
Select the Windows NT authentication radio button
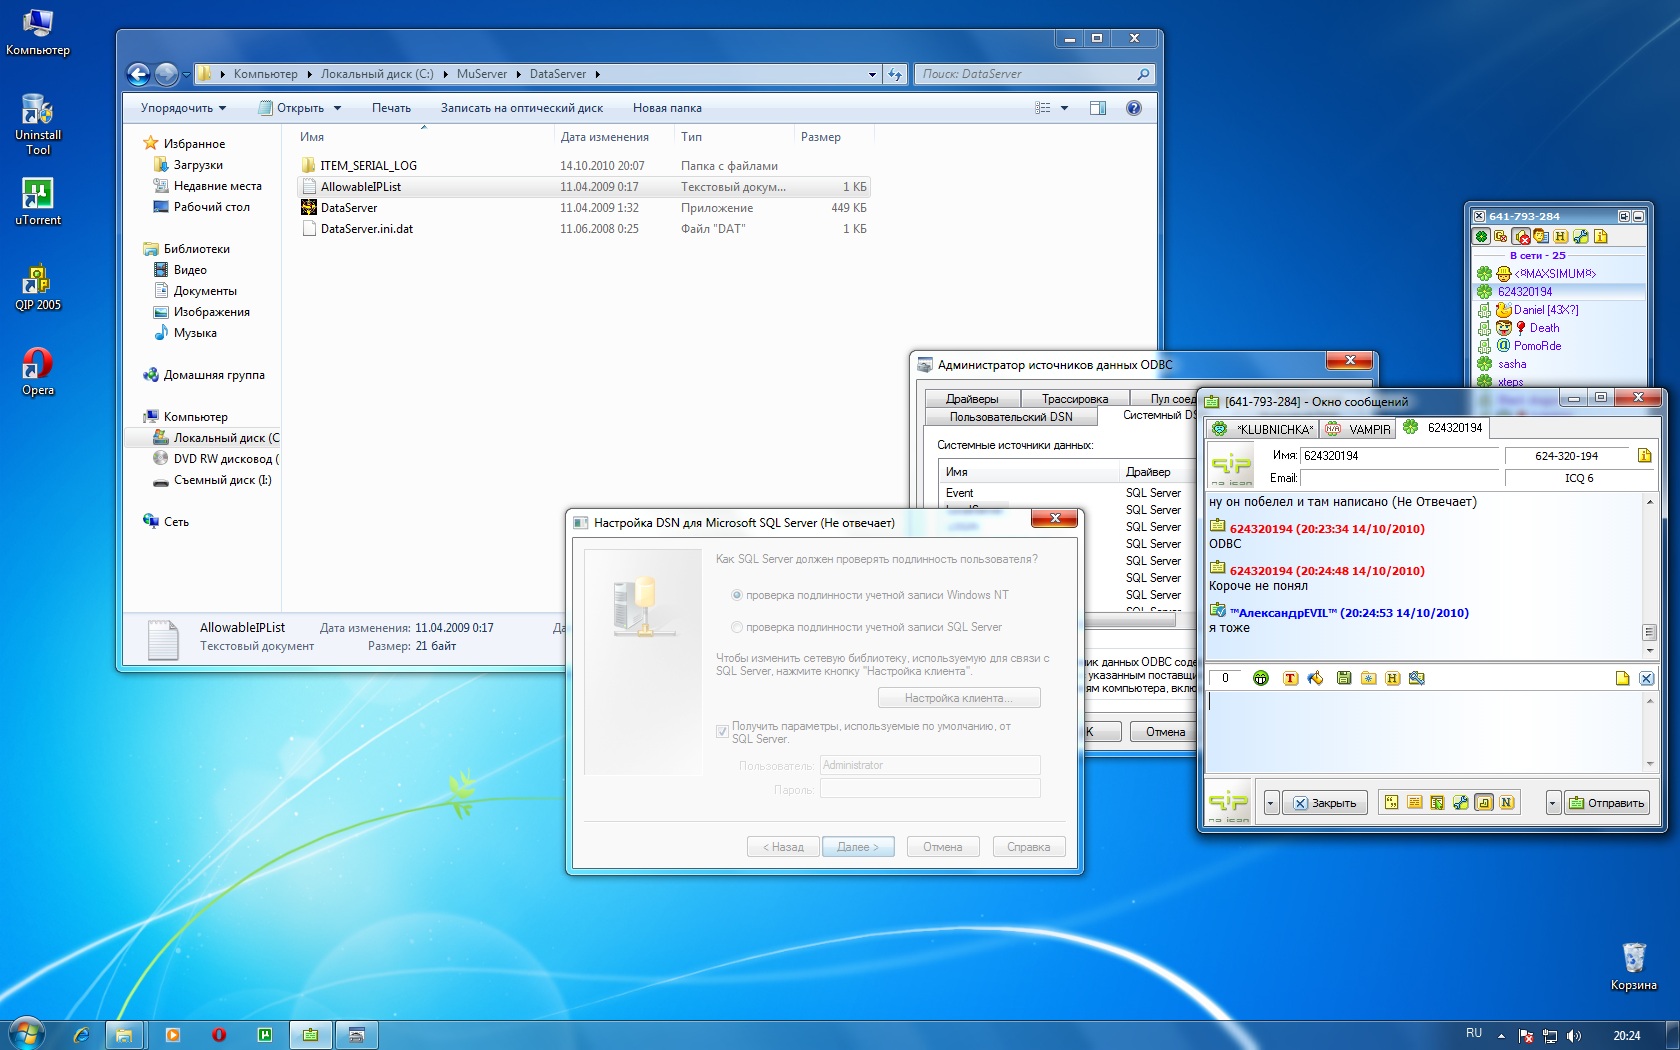737,595
